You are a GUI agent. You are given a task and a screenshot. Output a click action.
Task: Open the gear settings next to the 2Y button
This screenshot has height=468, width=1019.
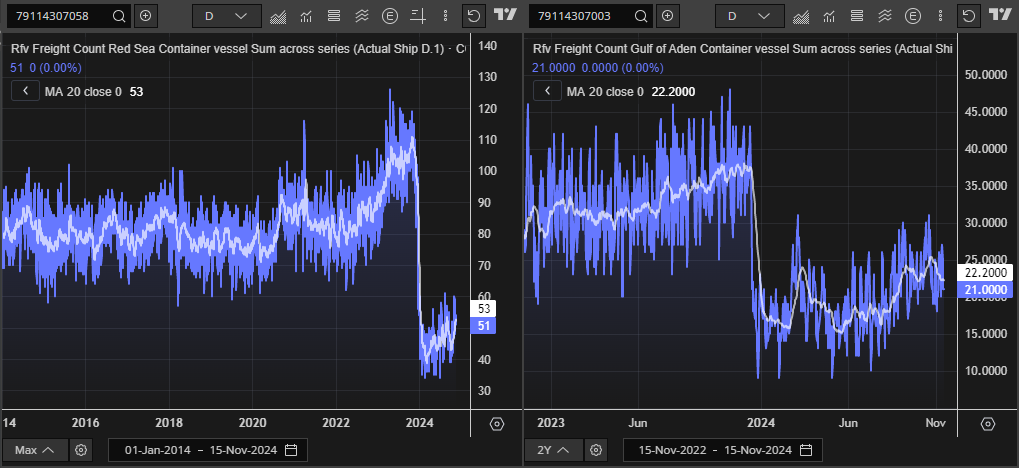coord(596,450)
